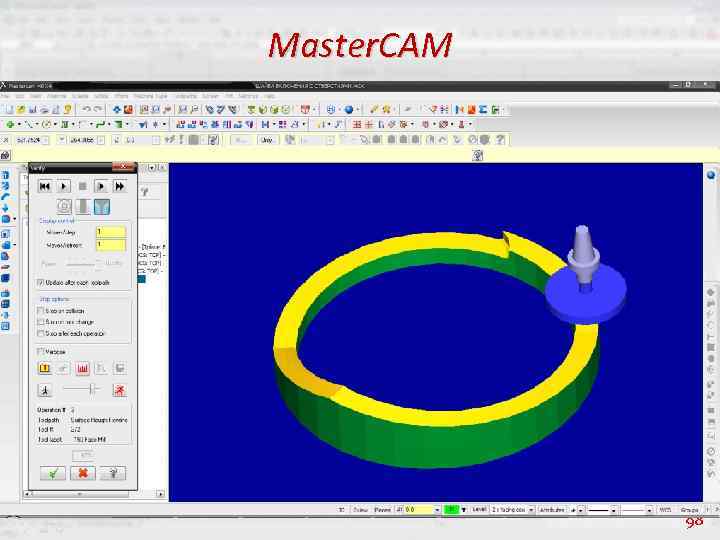The image size is (720, 540).
Task: Click the Undo toolbar icon
Action: pos(86,109)
